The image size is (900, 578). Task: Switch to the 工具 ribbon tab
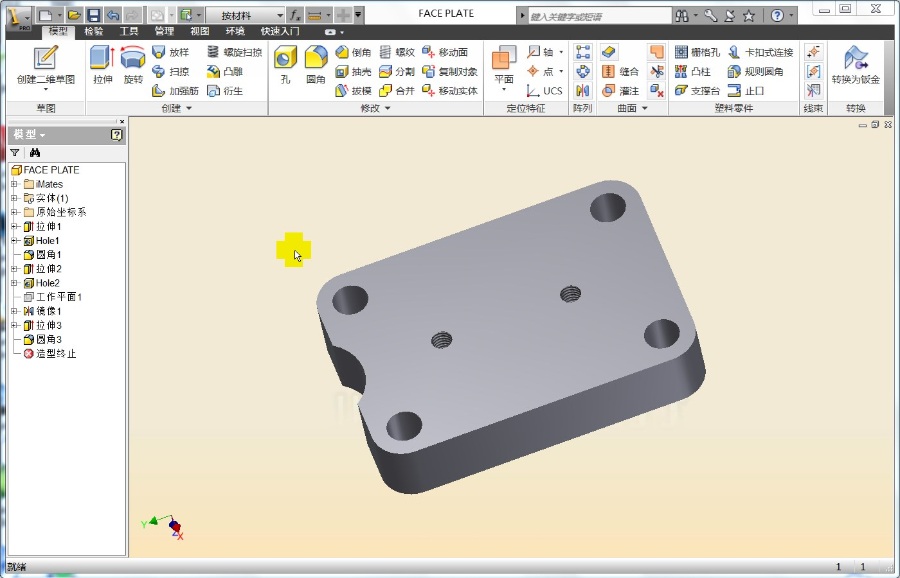click(129, 31)
